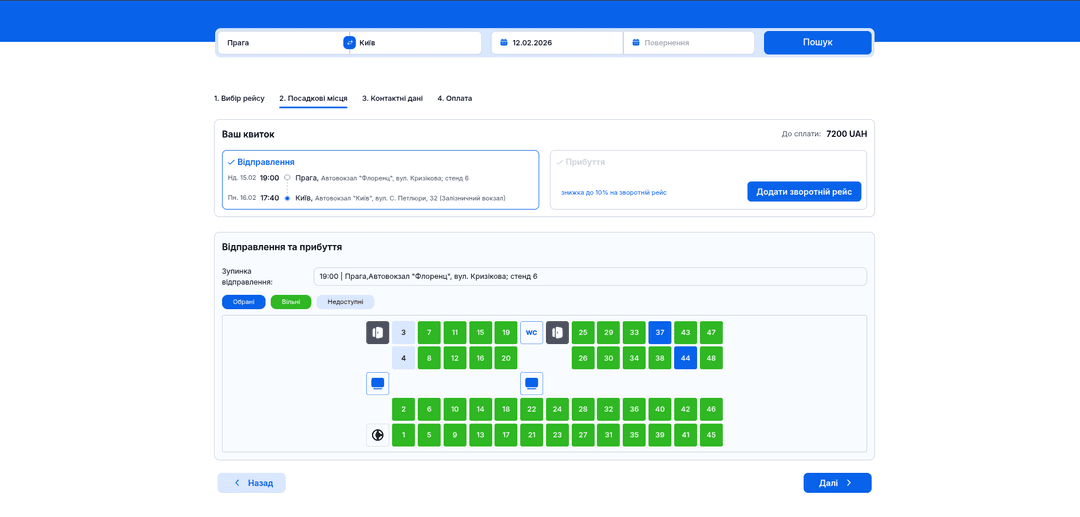Screen dimensions: 1080x517
Task: Click the left TV monitor icon
Action: click(377, 383)
